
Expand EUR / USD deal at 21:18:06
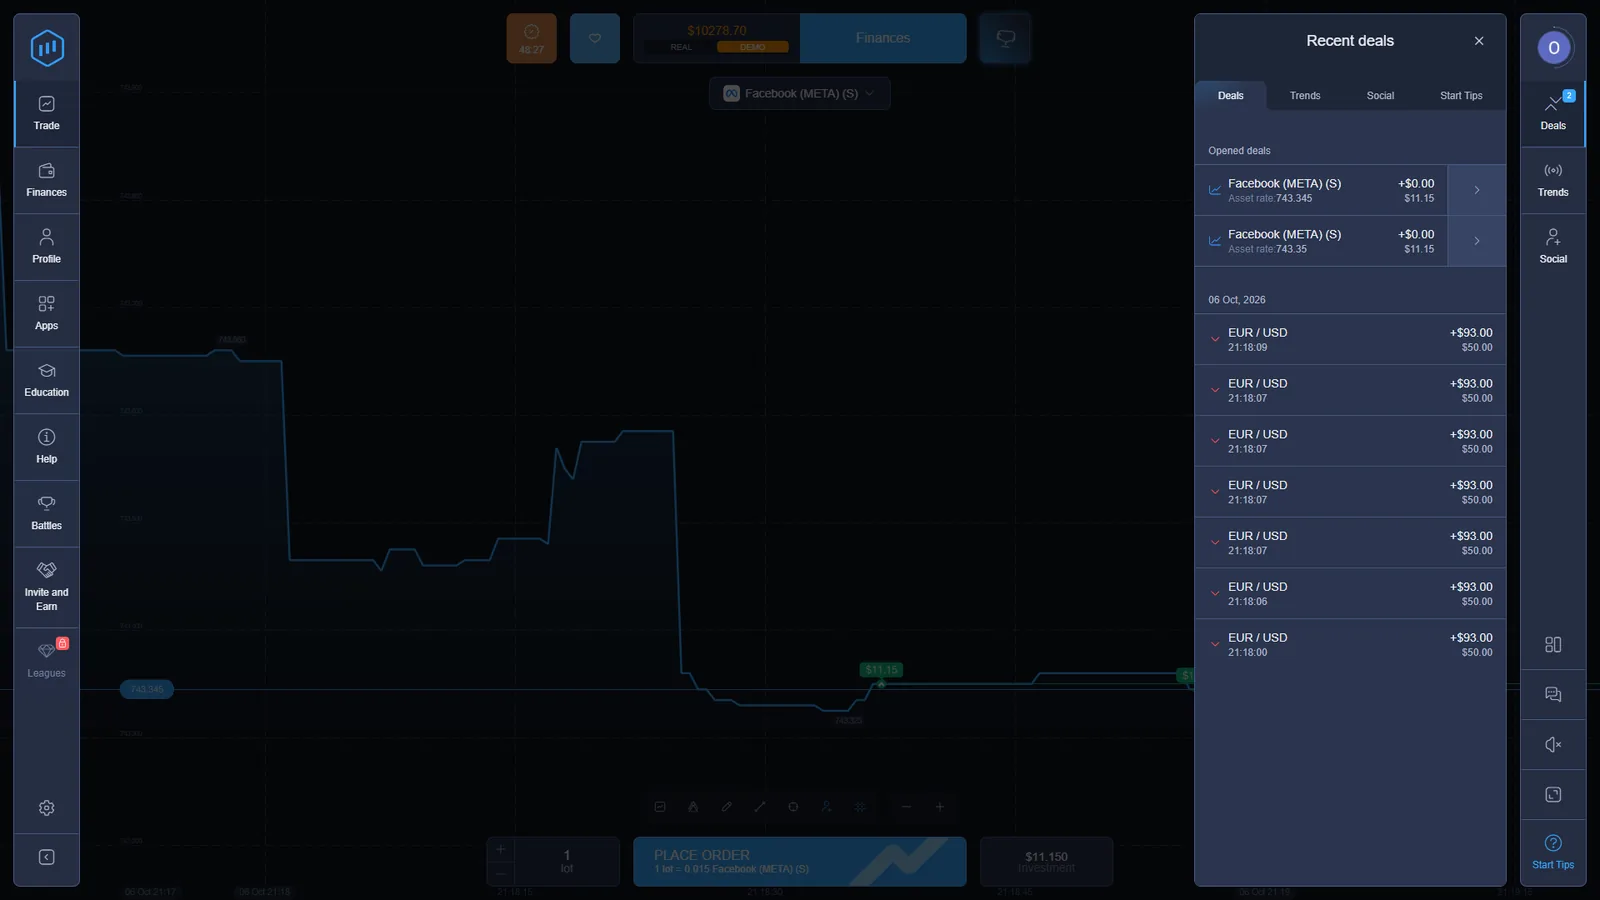(1350, 593)
